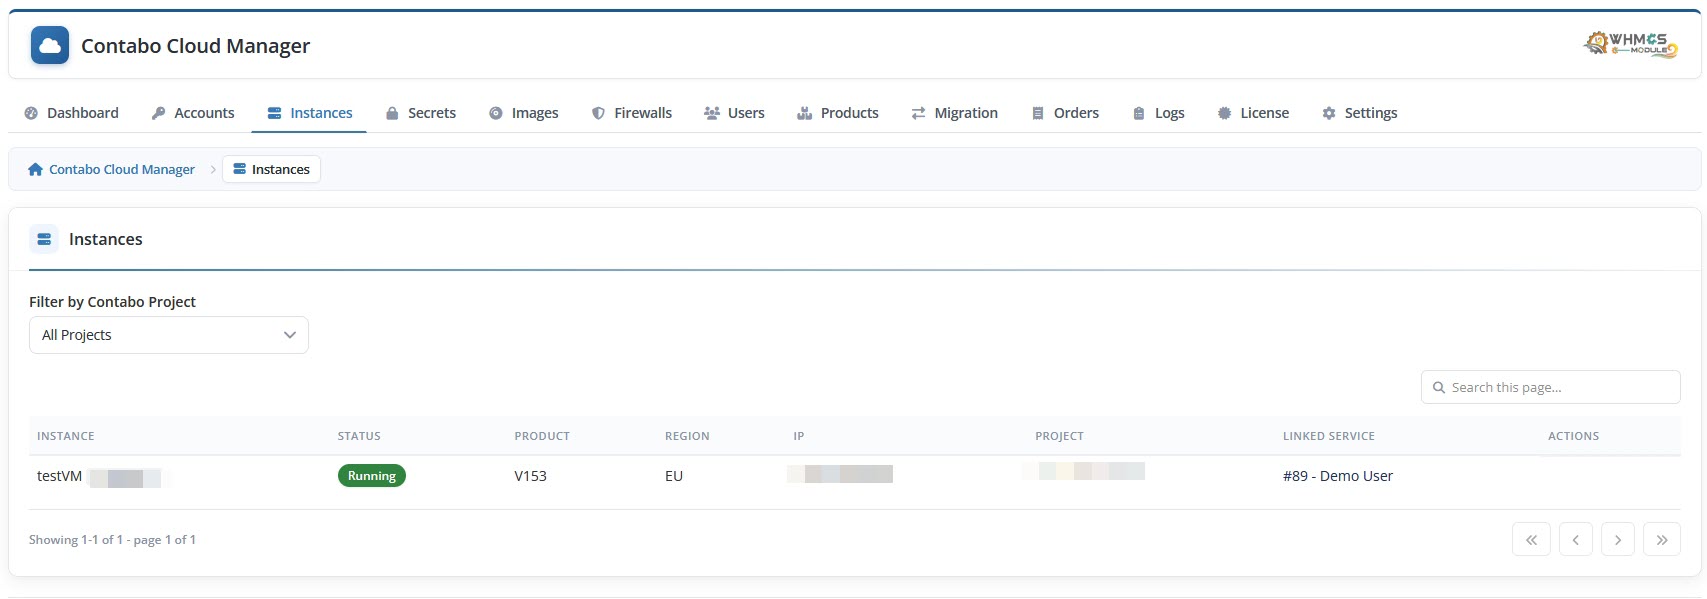Jump to the last page
The image size is (1707, 599).
(x=1661, y=539)
